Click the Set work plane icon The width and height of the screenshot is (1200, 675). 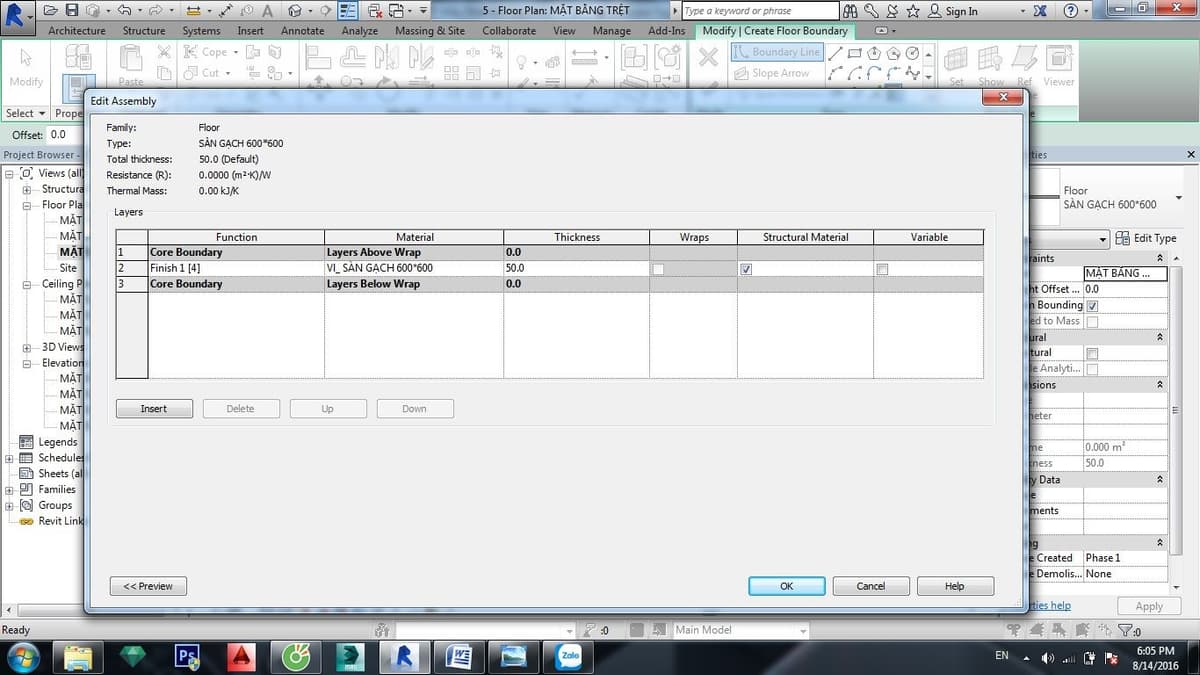[x=957, y=65]
